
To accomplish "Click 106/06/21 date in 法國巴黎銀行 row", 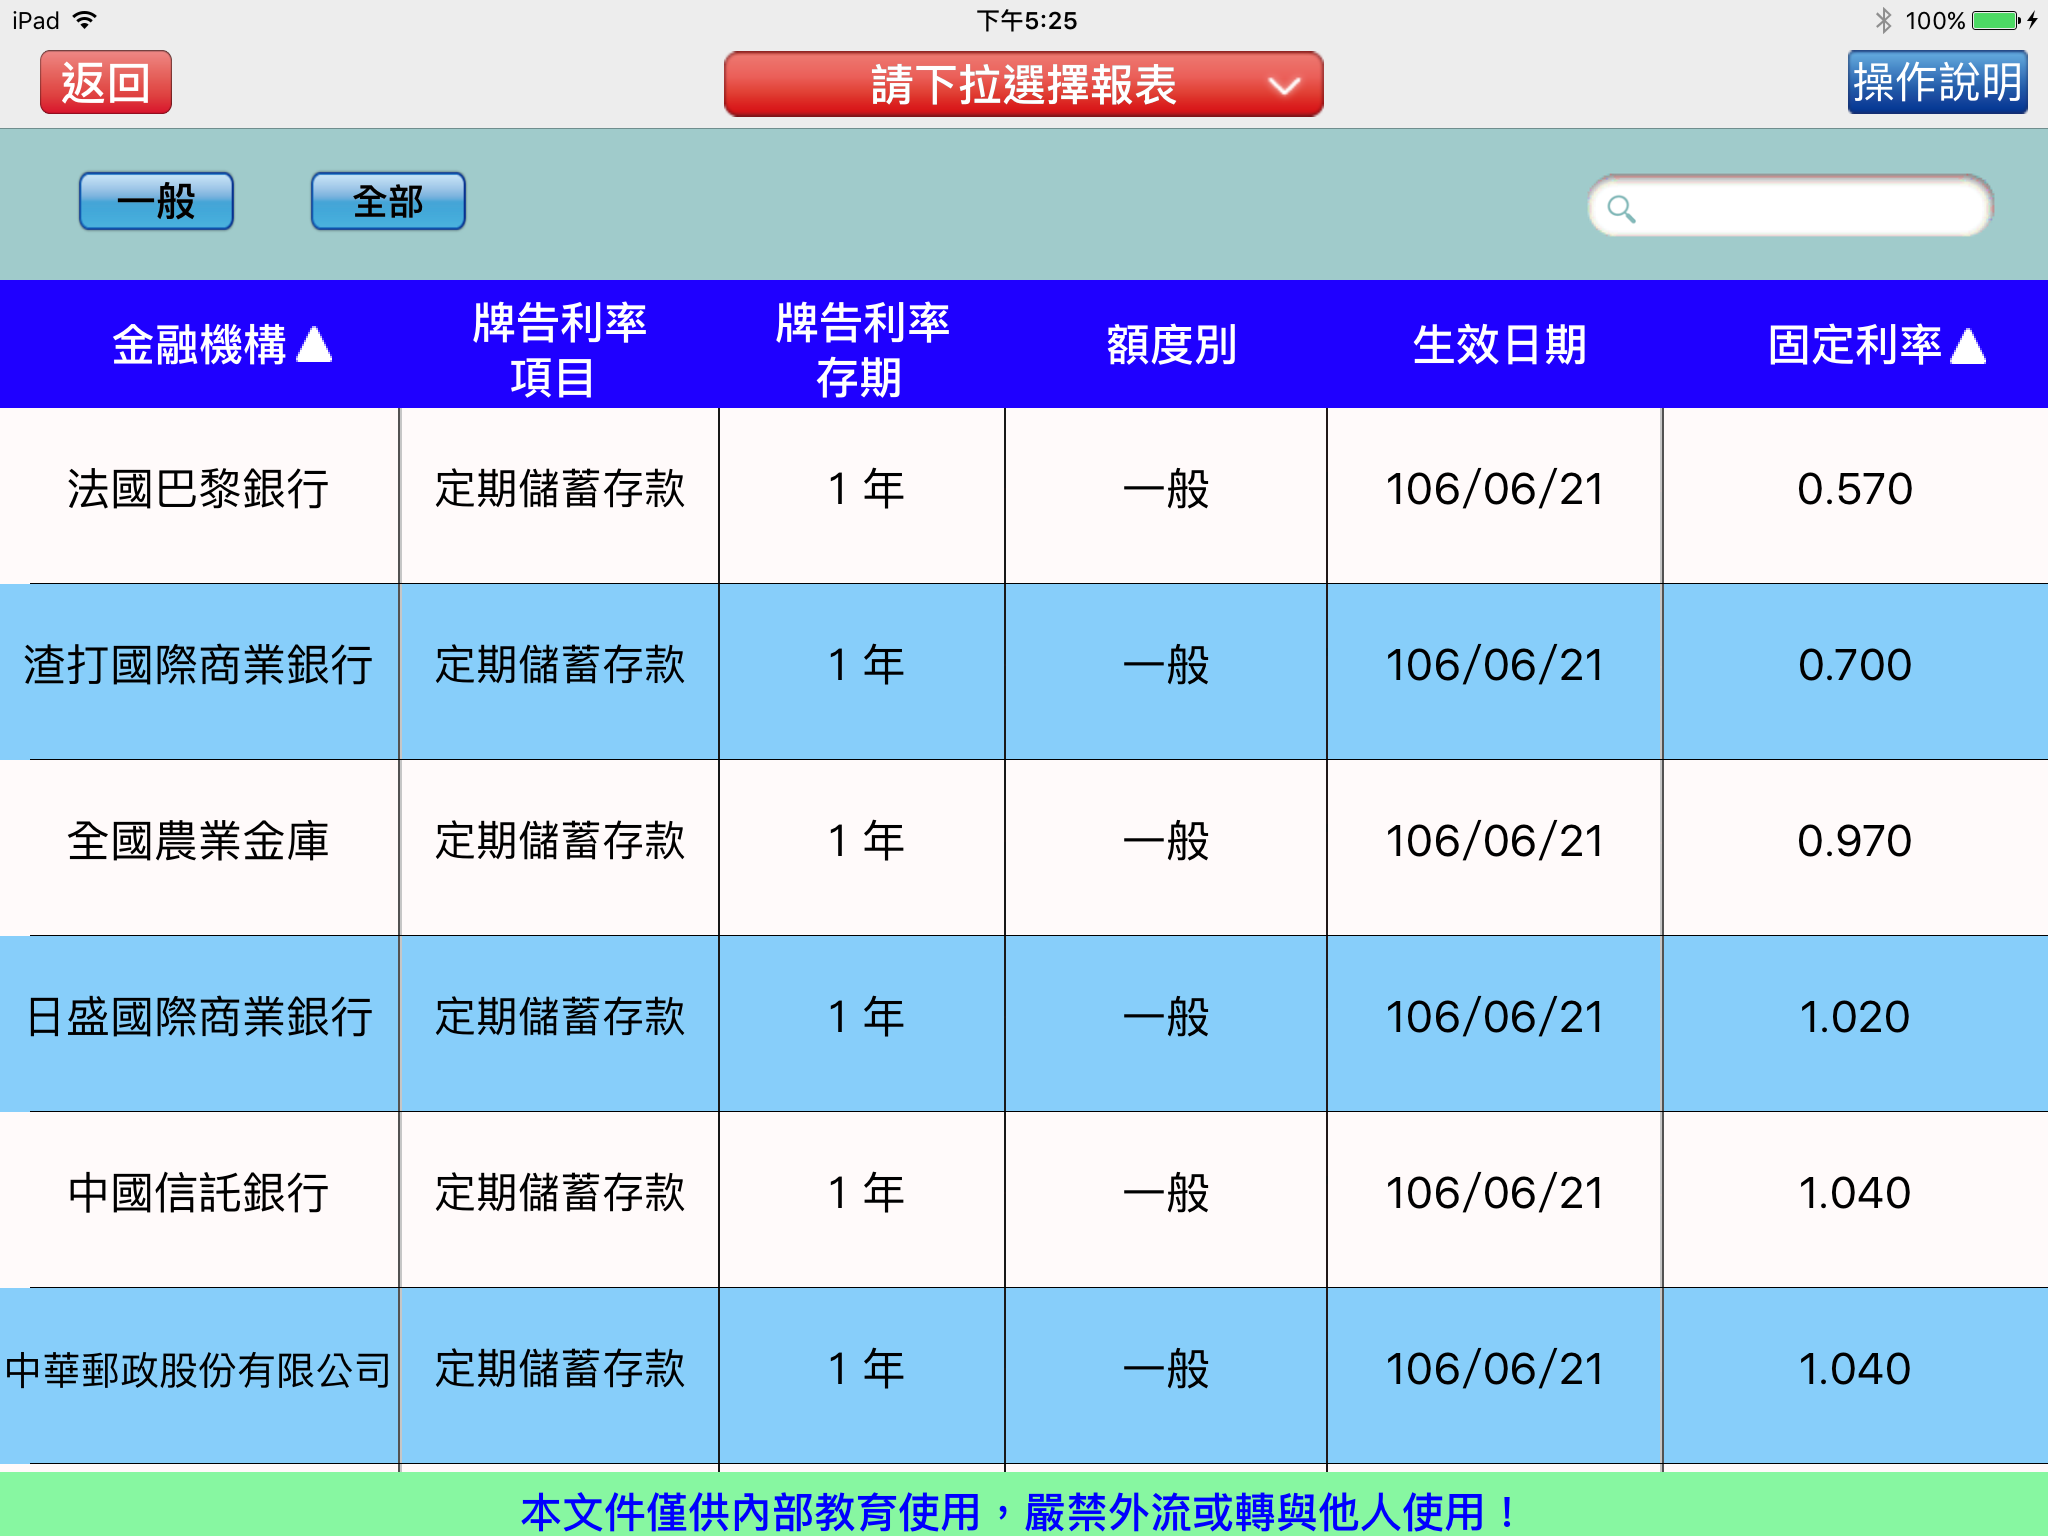I will (1495, 490).
